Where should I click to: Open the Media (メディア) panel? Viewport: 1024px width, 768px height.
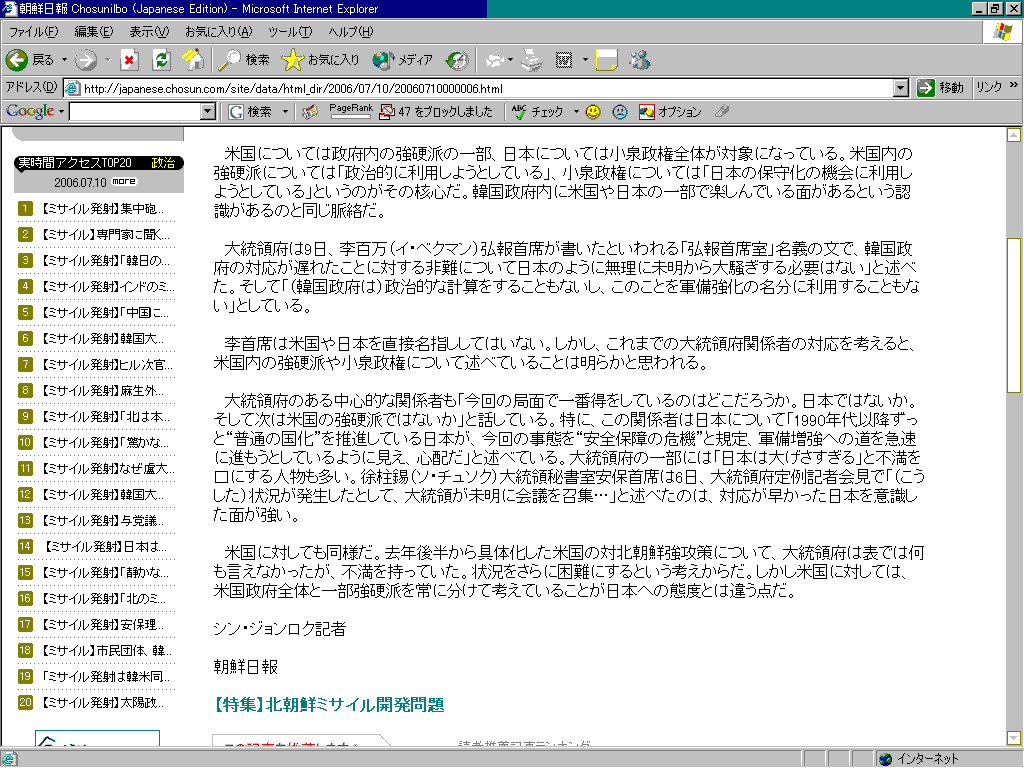tap(402, 60)
